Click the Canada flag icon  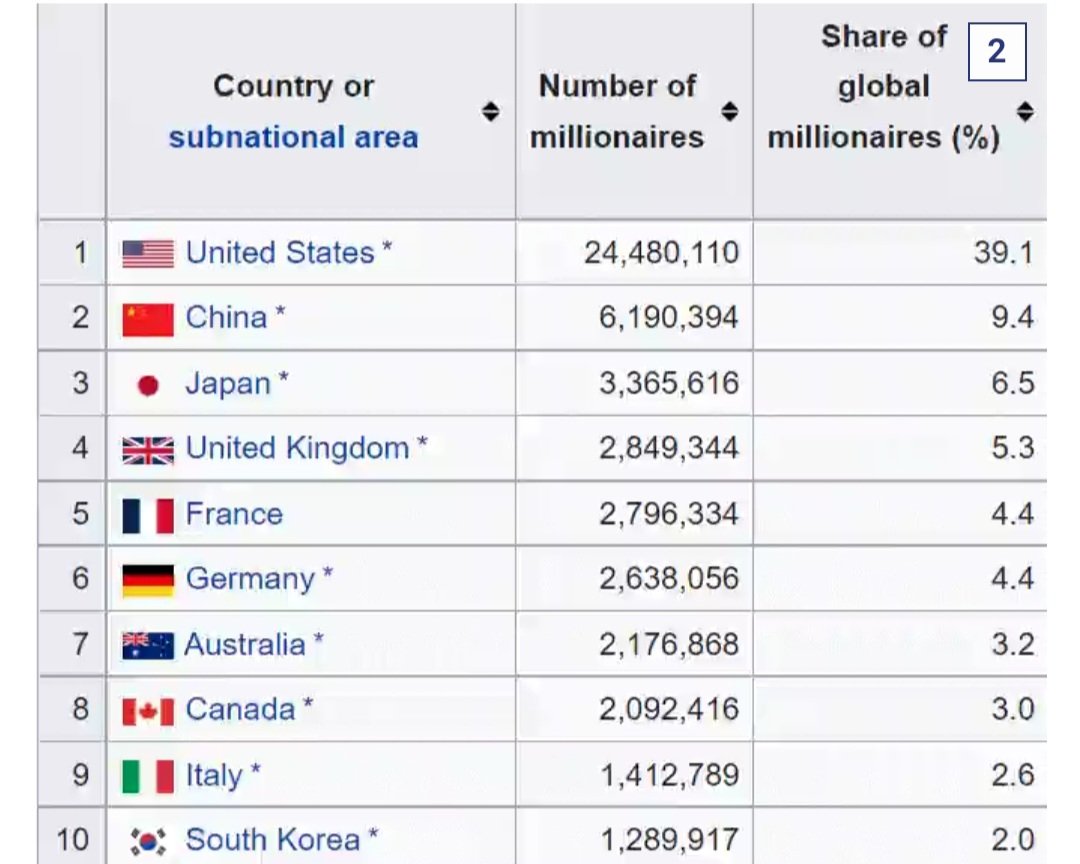tap(148, 711)
